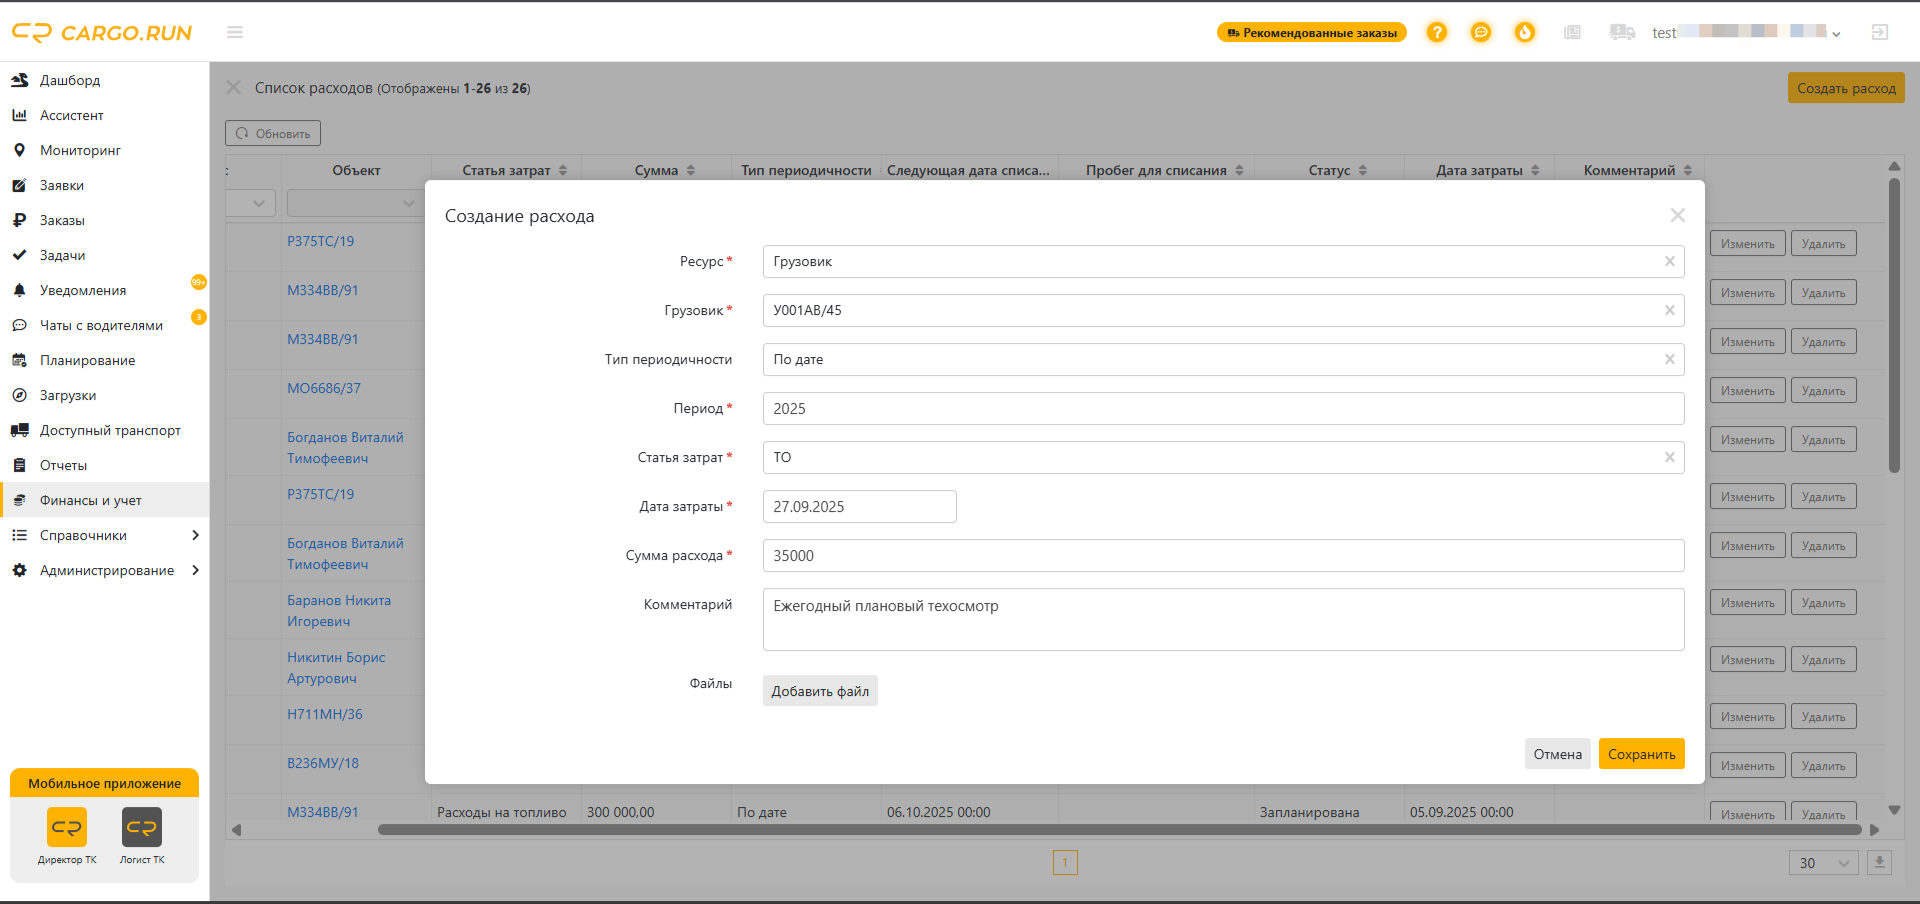Open Рекомендованные заказы
This screenshot has height=904, width=1920.
(1312, 33)
